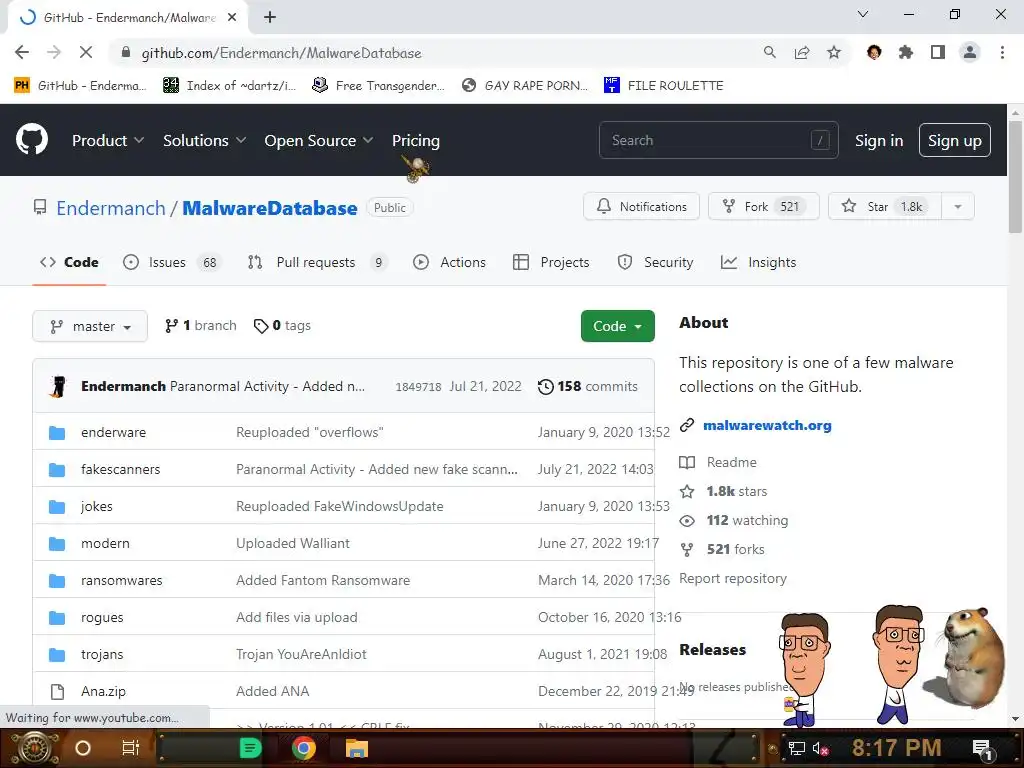Click Pricing in GitHub header

point(416,140)
